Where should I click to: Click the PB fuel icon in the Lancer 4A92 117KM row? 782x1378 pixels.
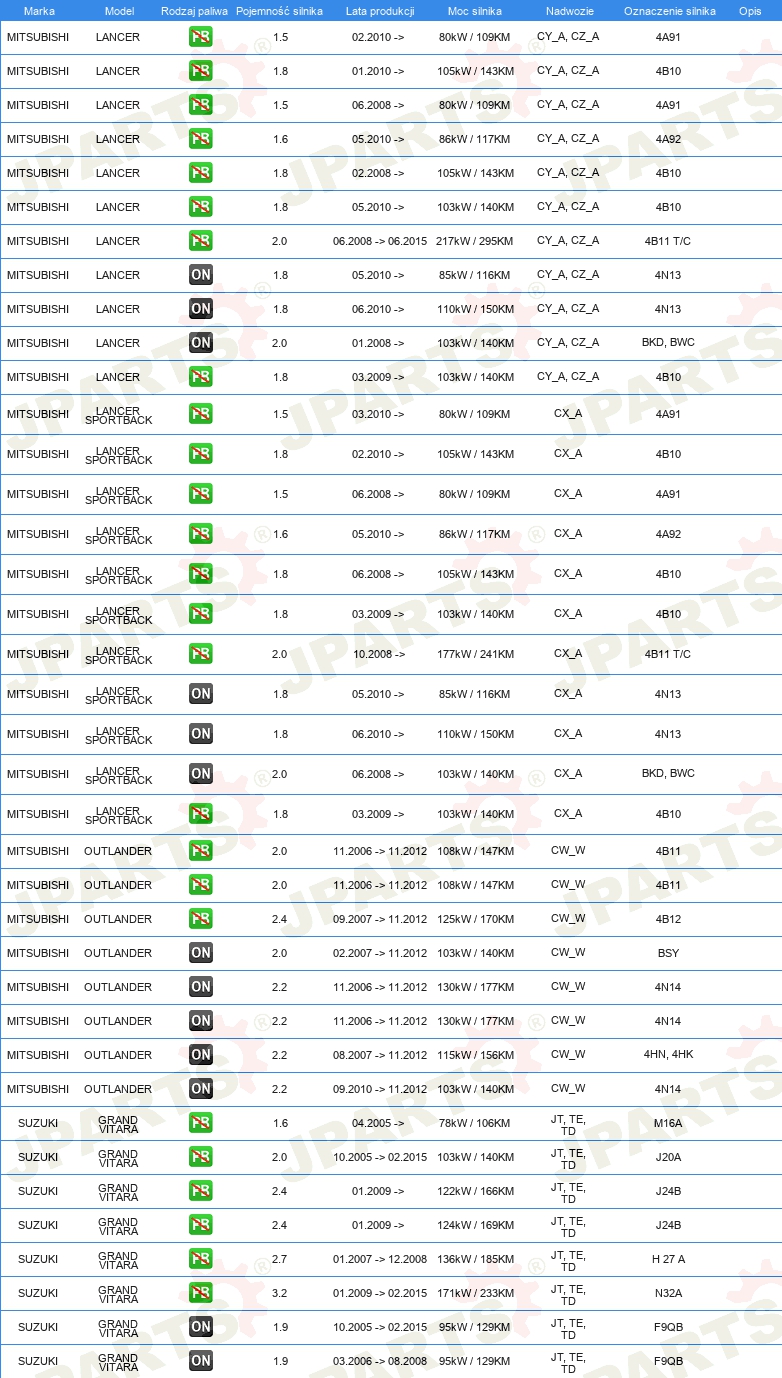pyautogui.click(x=200, y=139)
